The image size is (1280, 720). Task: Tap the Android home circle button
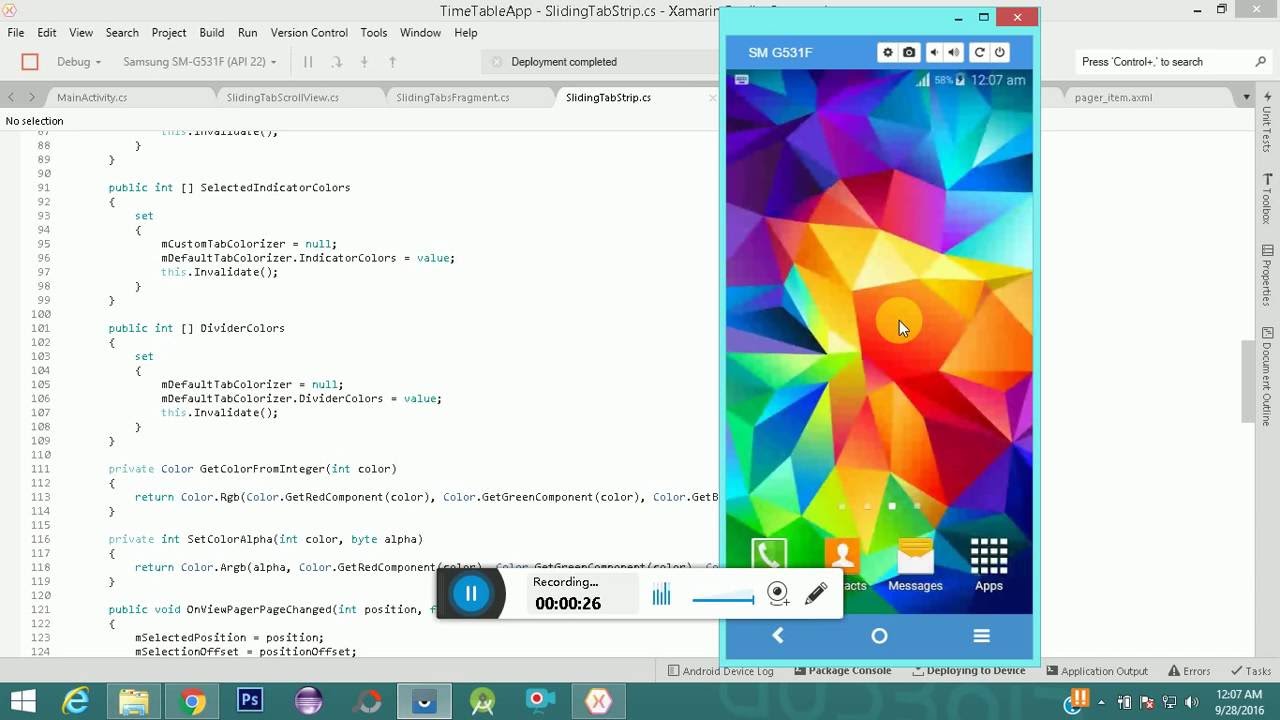(879, 635)
